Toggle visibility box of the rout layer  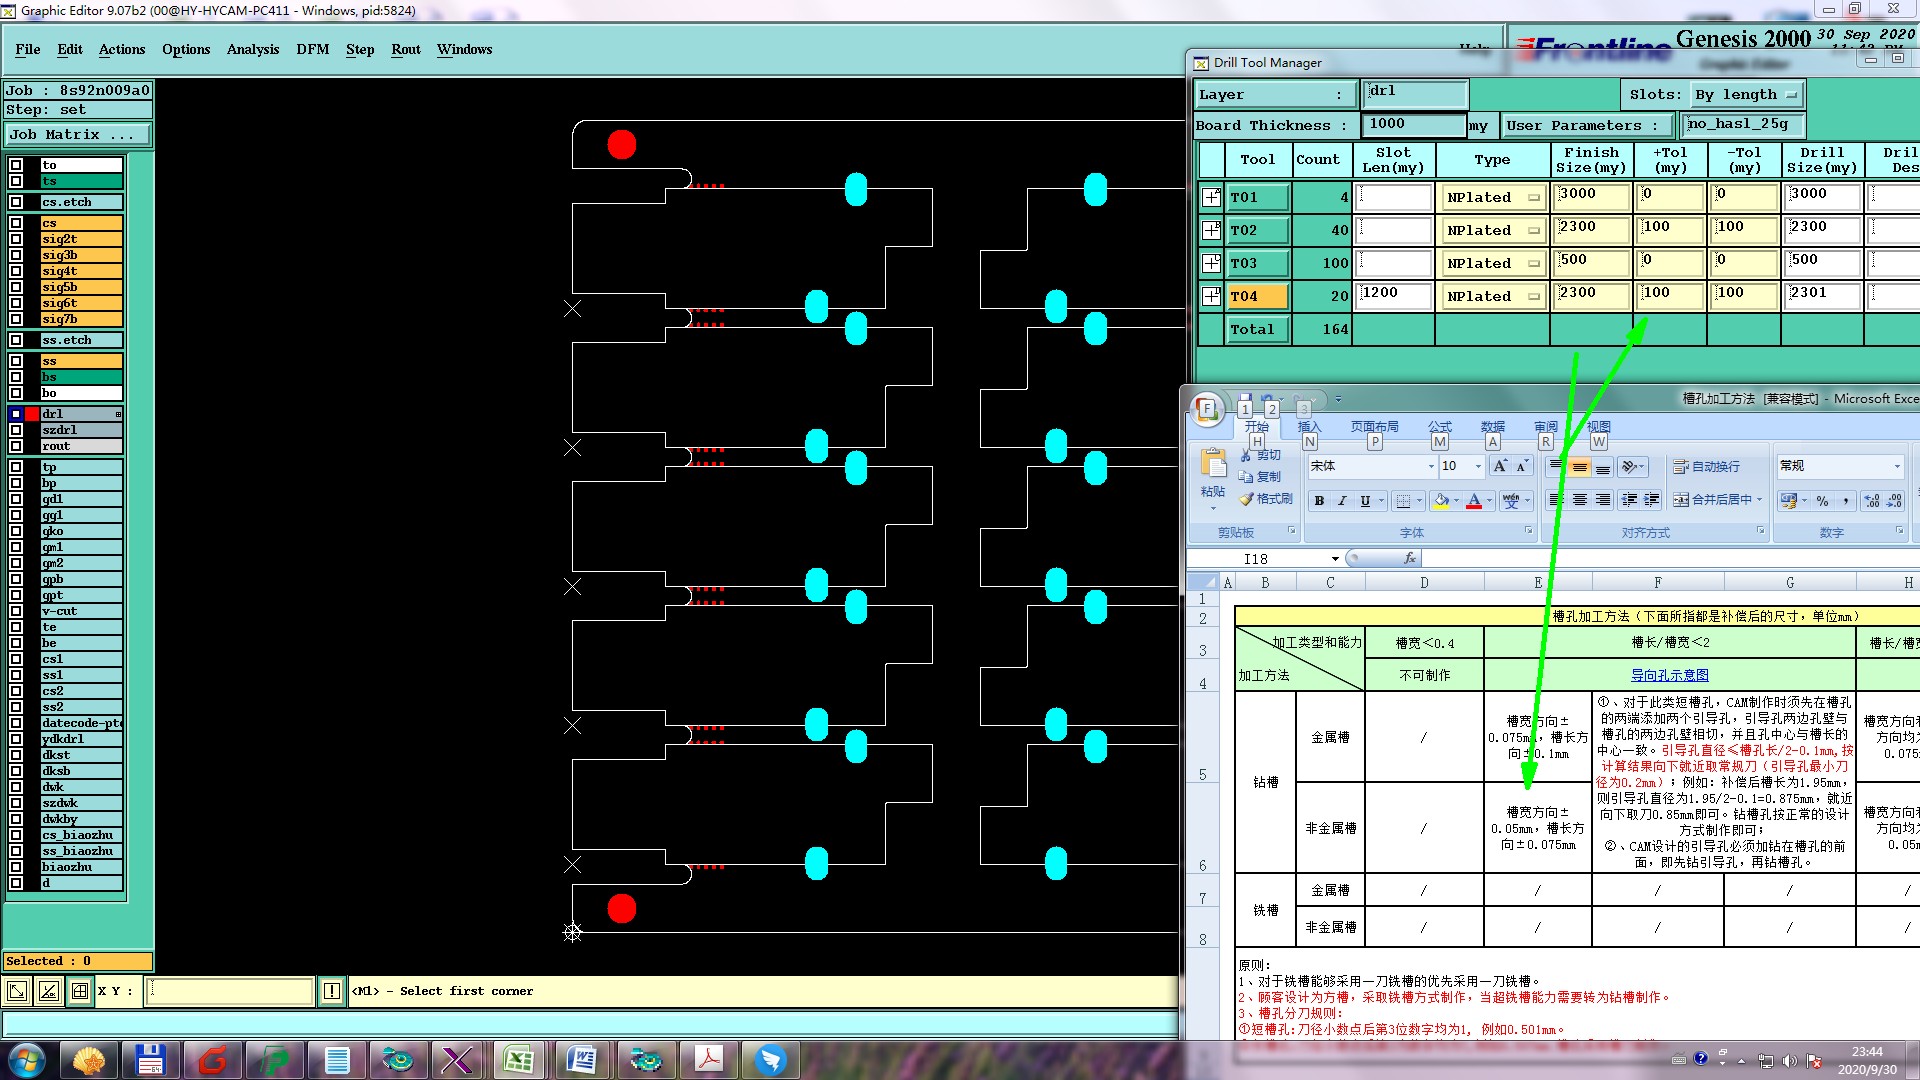click(16, 446)
